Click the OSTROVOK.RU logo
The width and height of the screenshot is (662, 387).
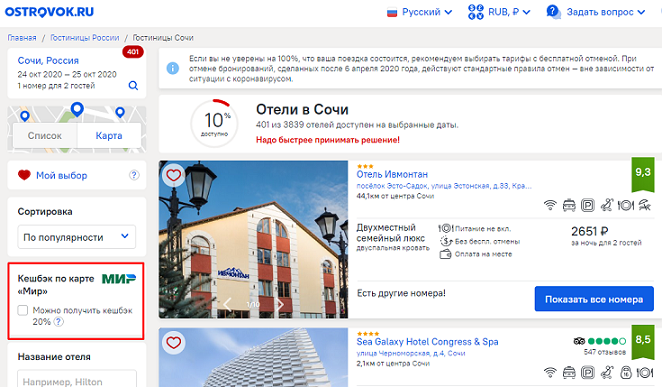click(49, 12)
